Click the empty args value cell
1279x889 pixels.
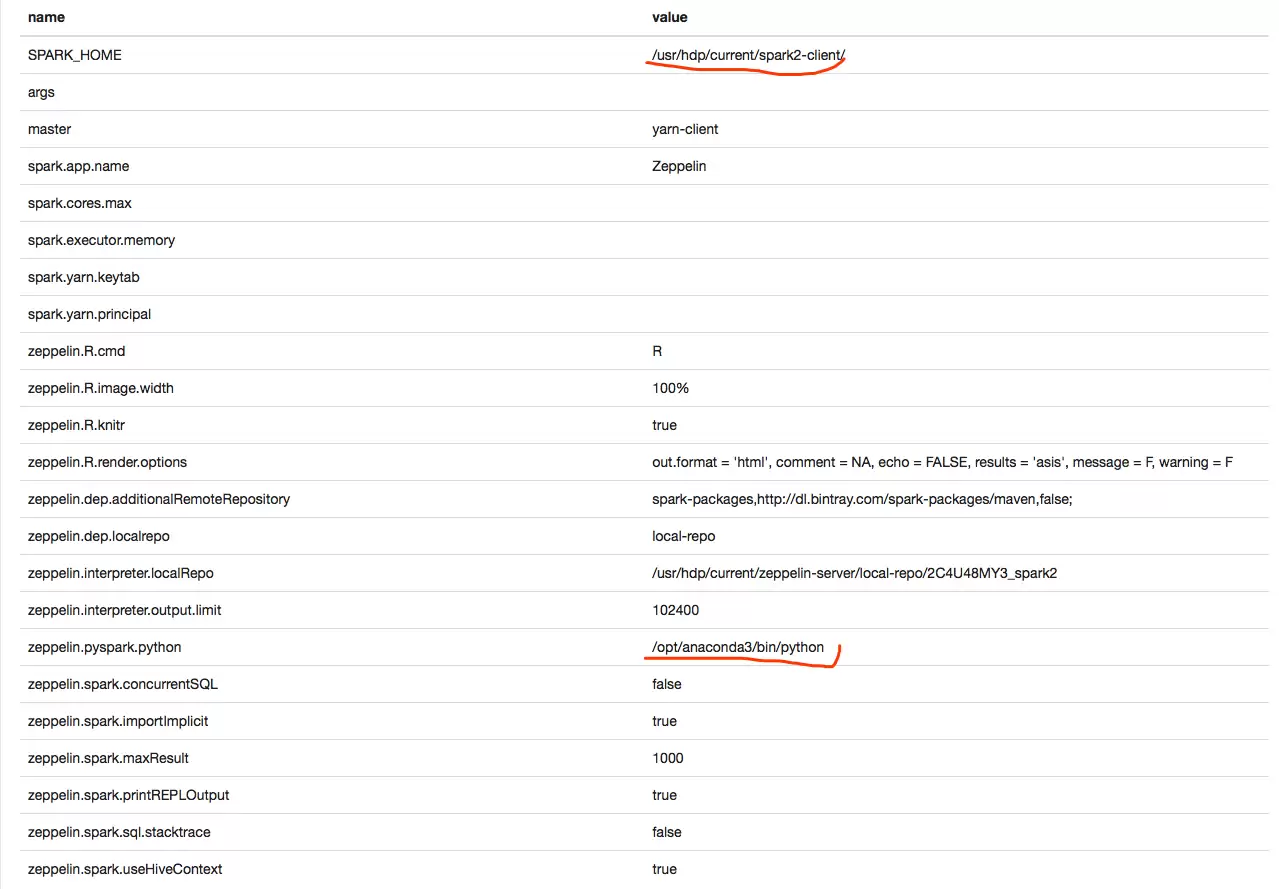[x=955, y=92]
